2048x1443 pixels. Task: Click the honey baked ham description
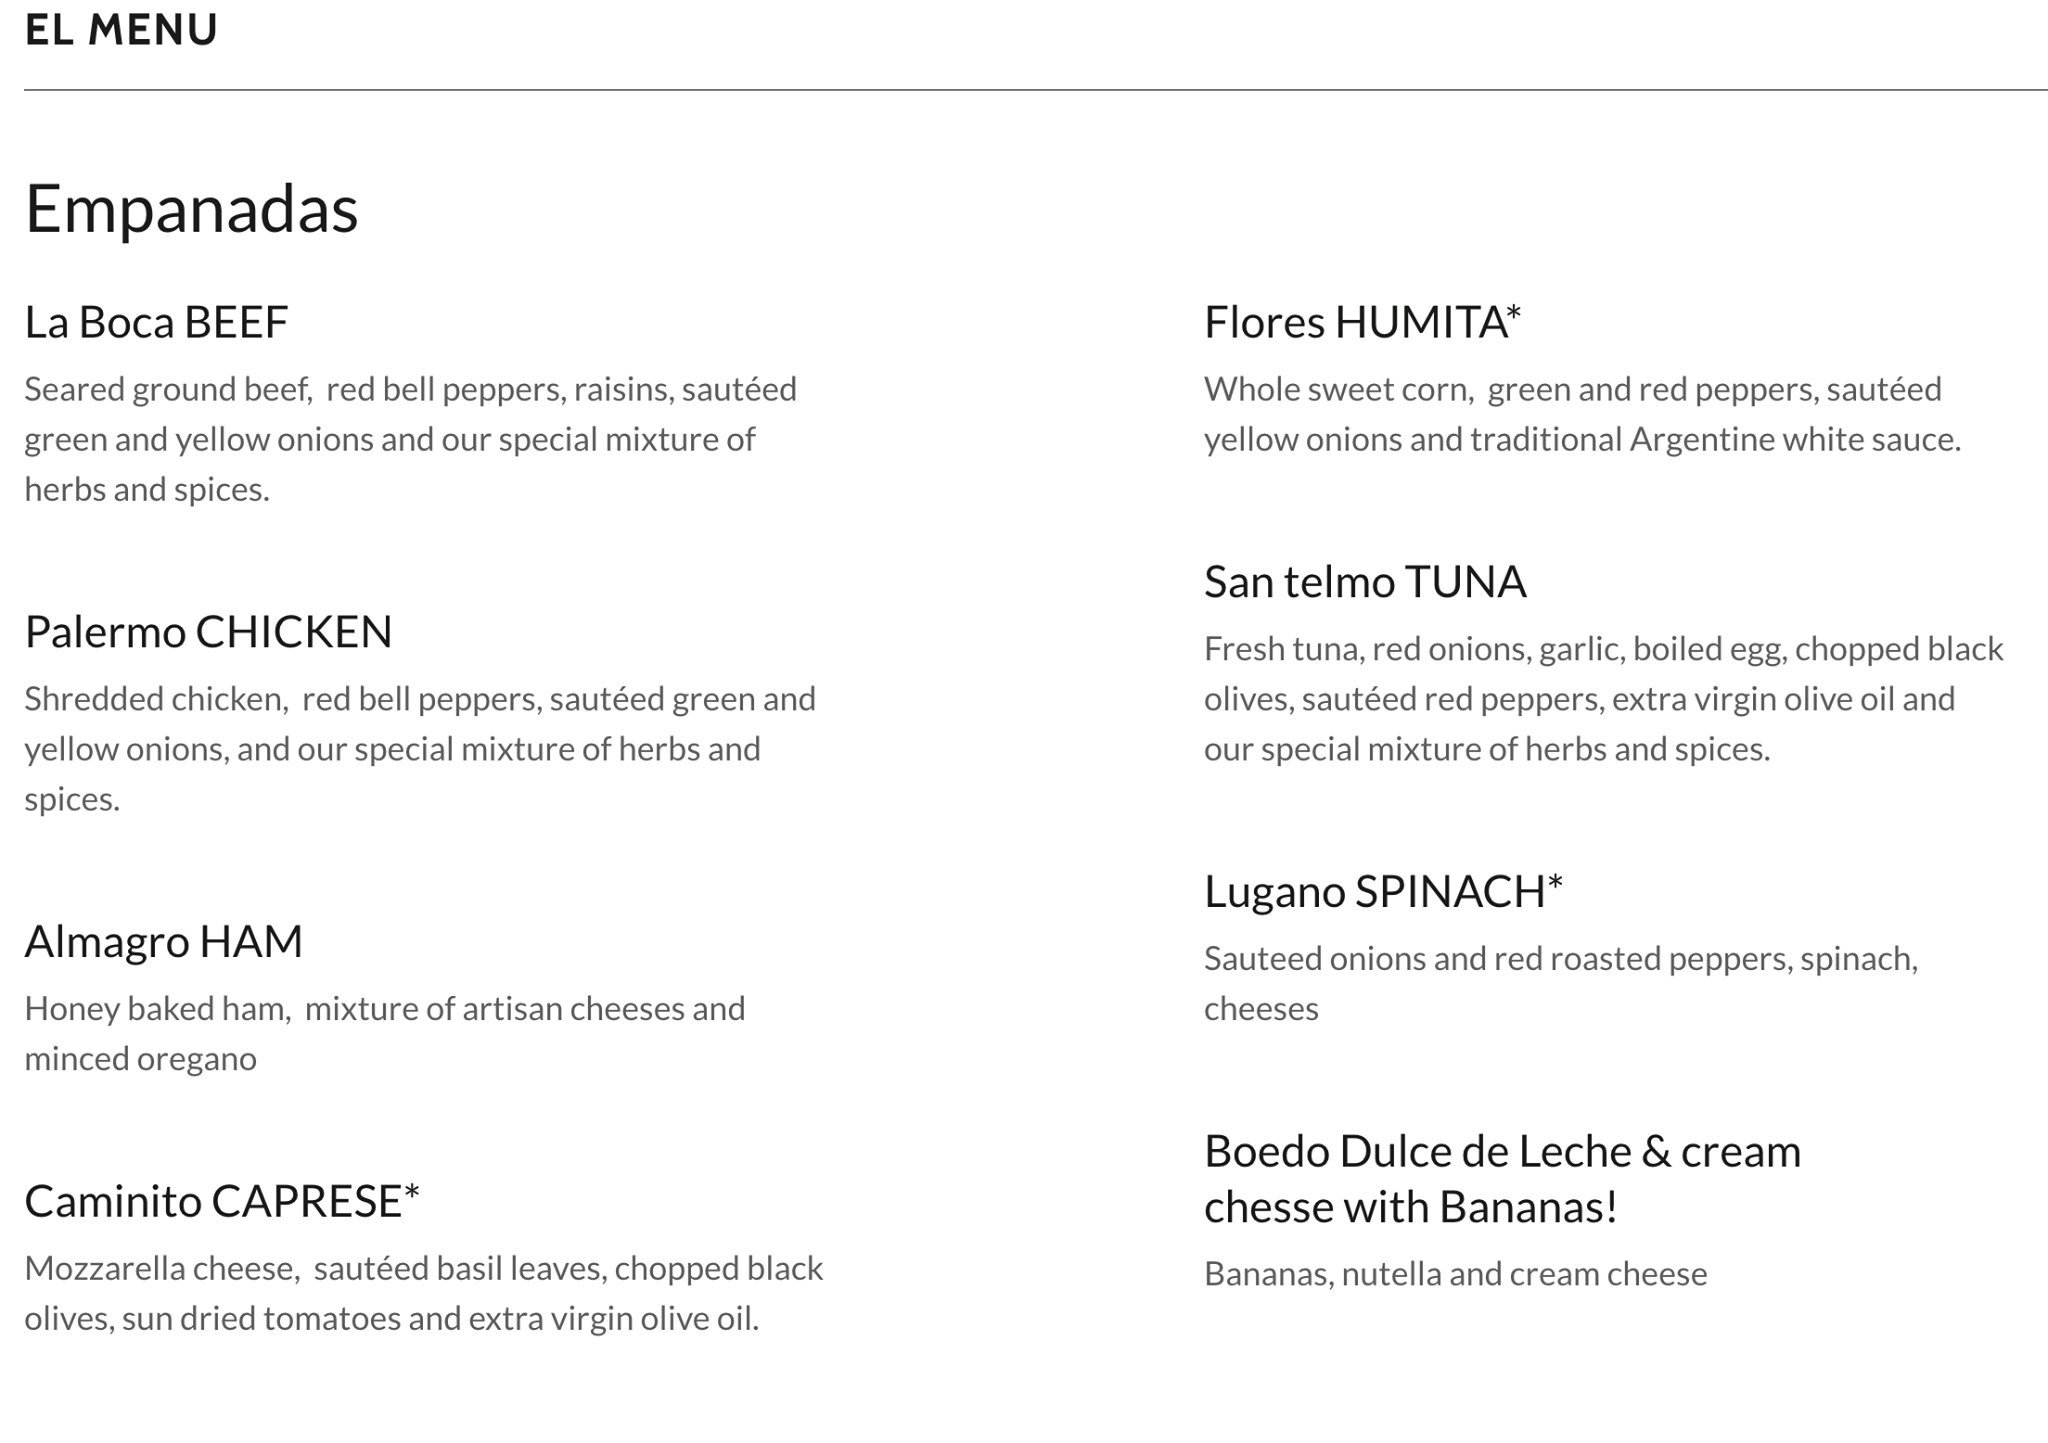385,1033
